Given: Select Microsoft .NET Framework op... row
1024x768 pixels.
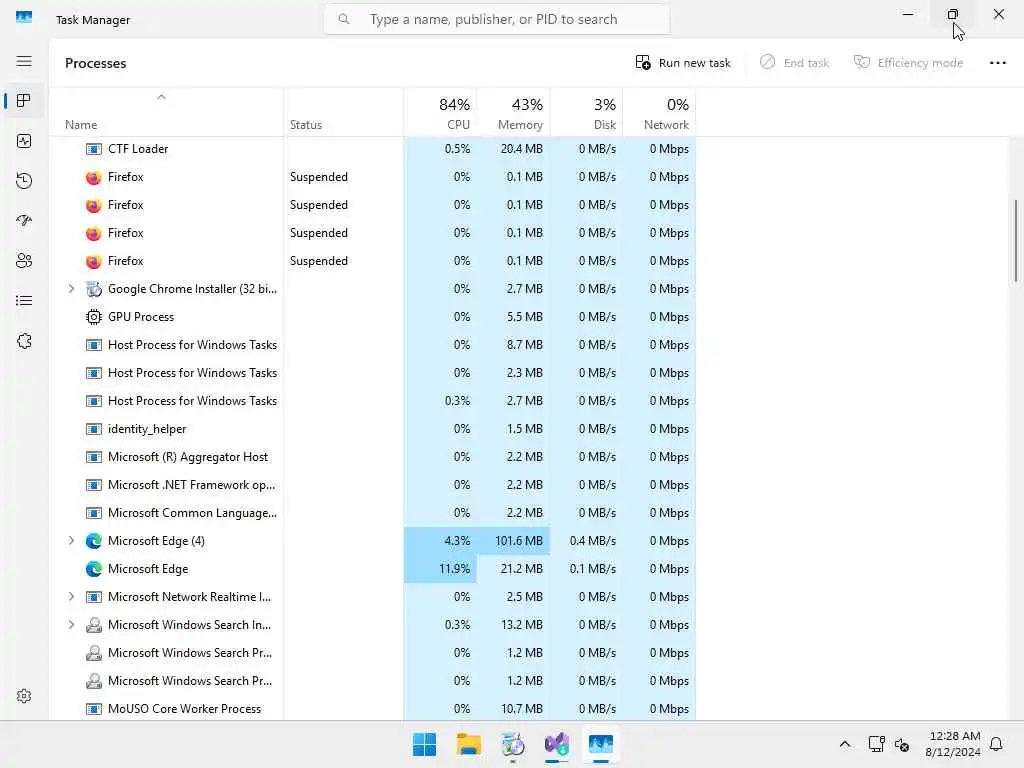Looking at the screenshot, I should pos(372,485).
